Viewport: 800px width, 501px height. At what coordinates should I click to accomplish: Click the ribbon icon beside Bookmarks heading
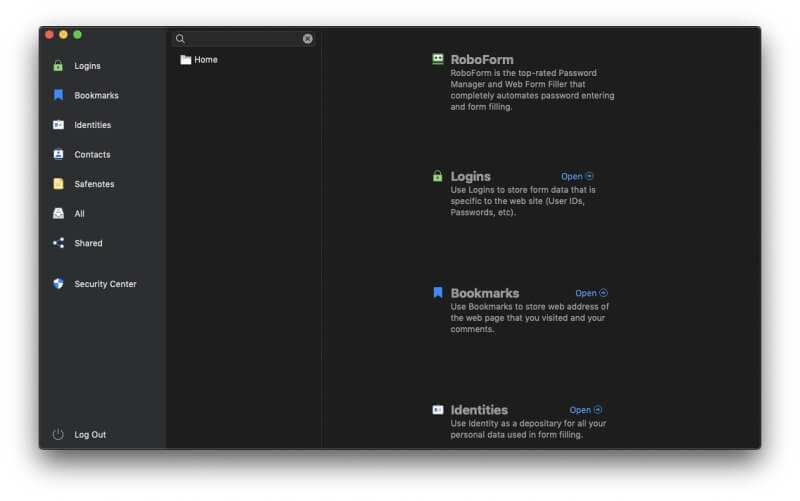point(438,292)
